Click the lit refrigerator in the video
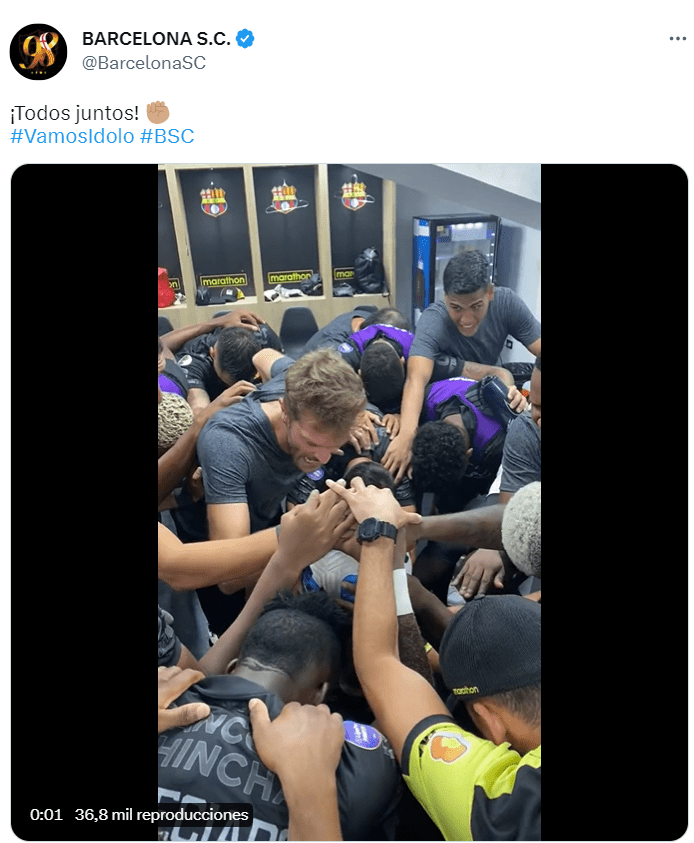This screenshot has height=843, width=694. (457, 263)
